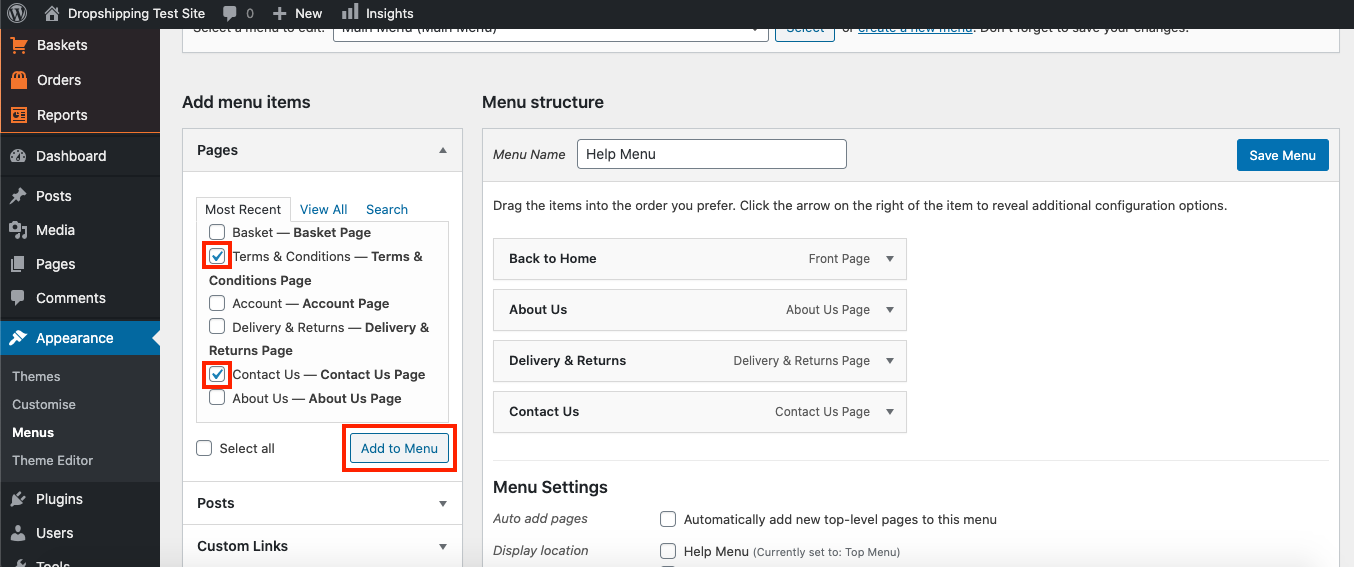The image size is (1354, 567).
Task: Open the select a menu to edit dropdown
Action: click(x=550, y=32)
